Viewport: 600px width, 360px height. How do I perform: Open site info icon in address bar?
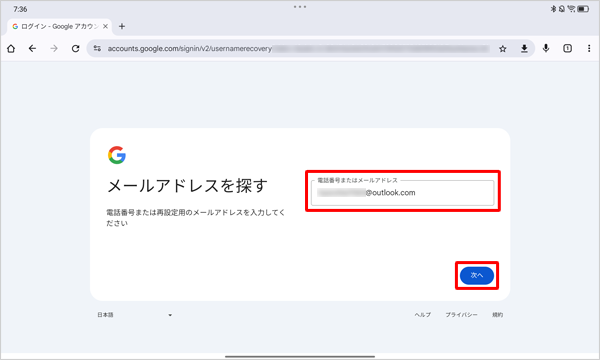97,49
